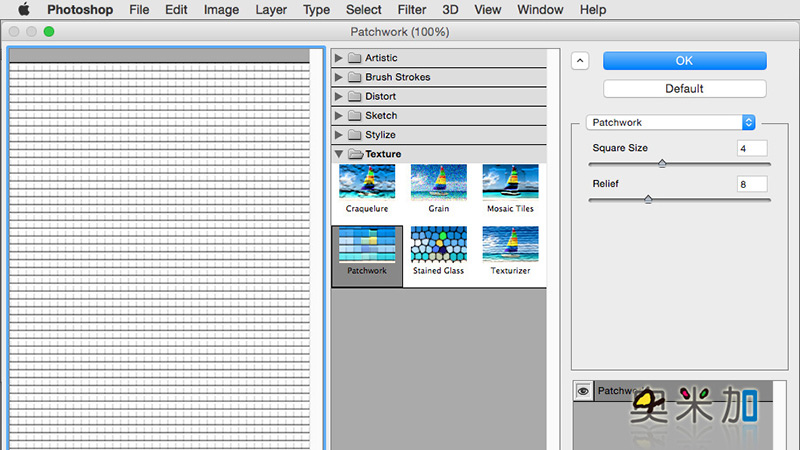Open the Photoshop application menu
This screenshot has height=450, width=800.
click(80, 10)
